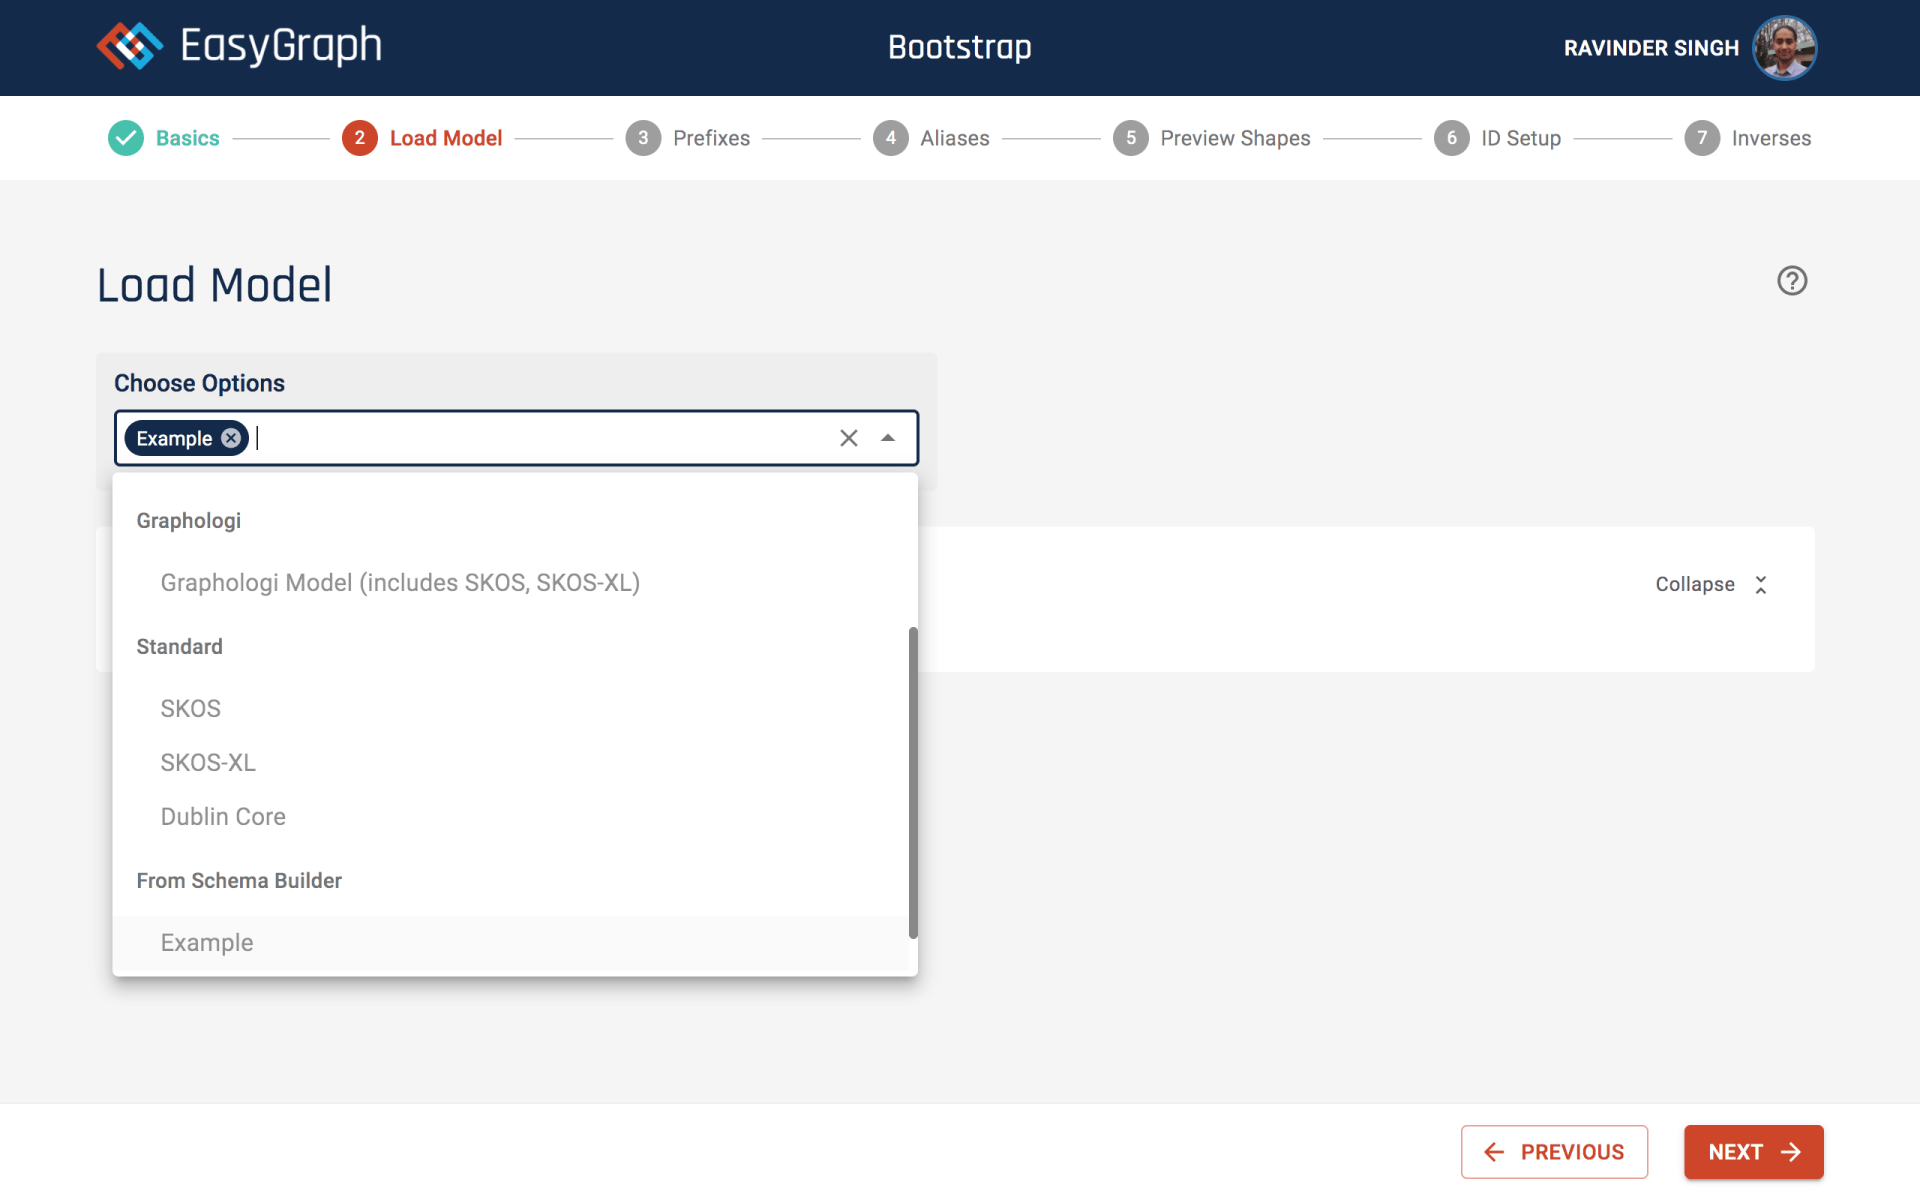
Task: Select Graphologi Model option in list
Action: [x=400, y=583]
